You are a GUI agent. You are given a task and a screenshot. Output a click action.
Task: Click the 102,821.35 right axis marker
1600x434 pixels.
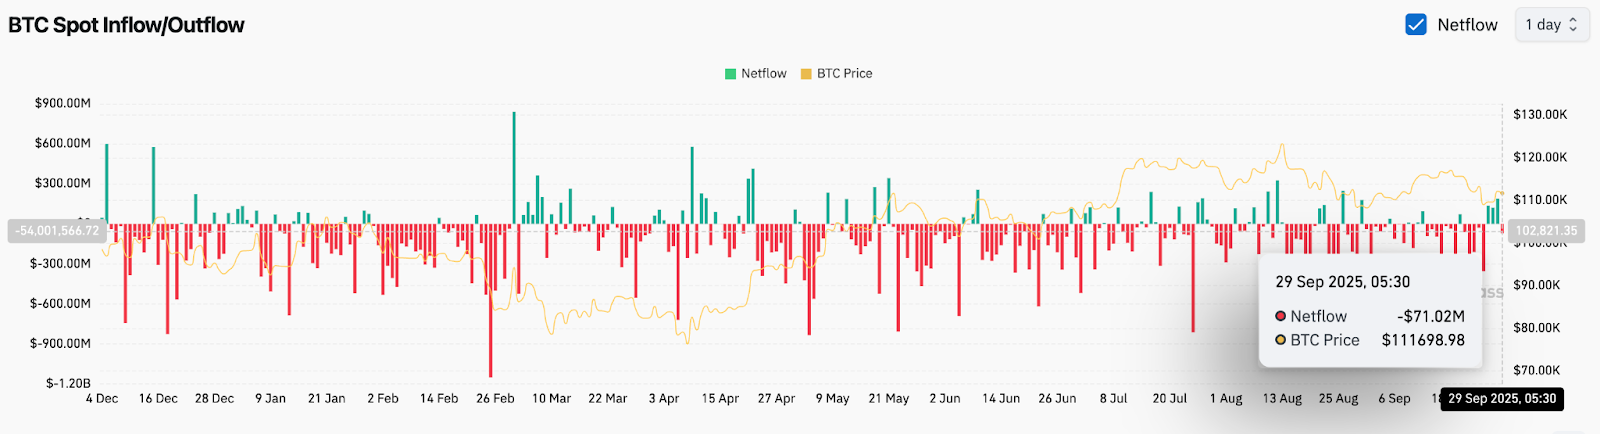(1545, 231)
